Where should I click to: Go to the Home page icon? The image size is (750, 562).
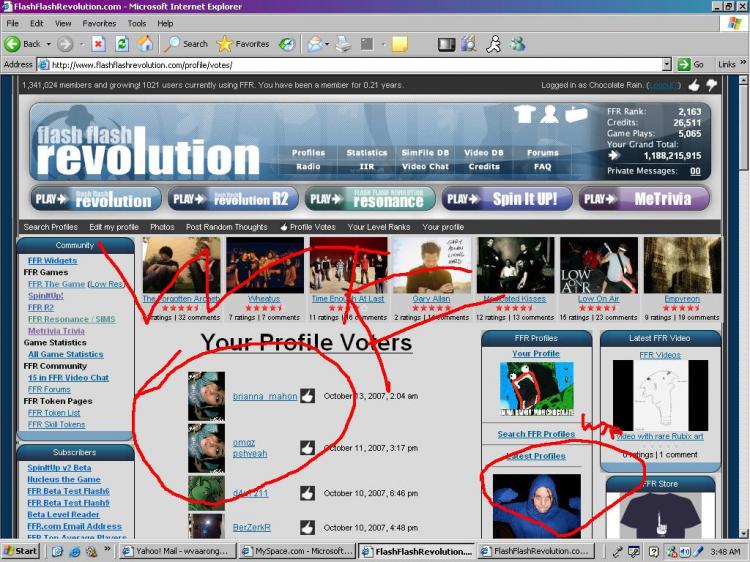[x=145, y=44]
